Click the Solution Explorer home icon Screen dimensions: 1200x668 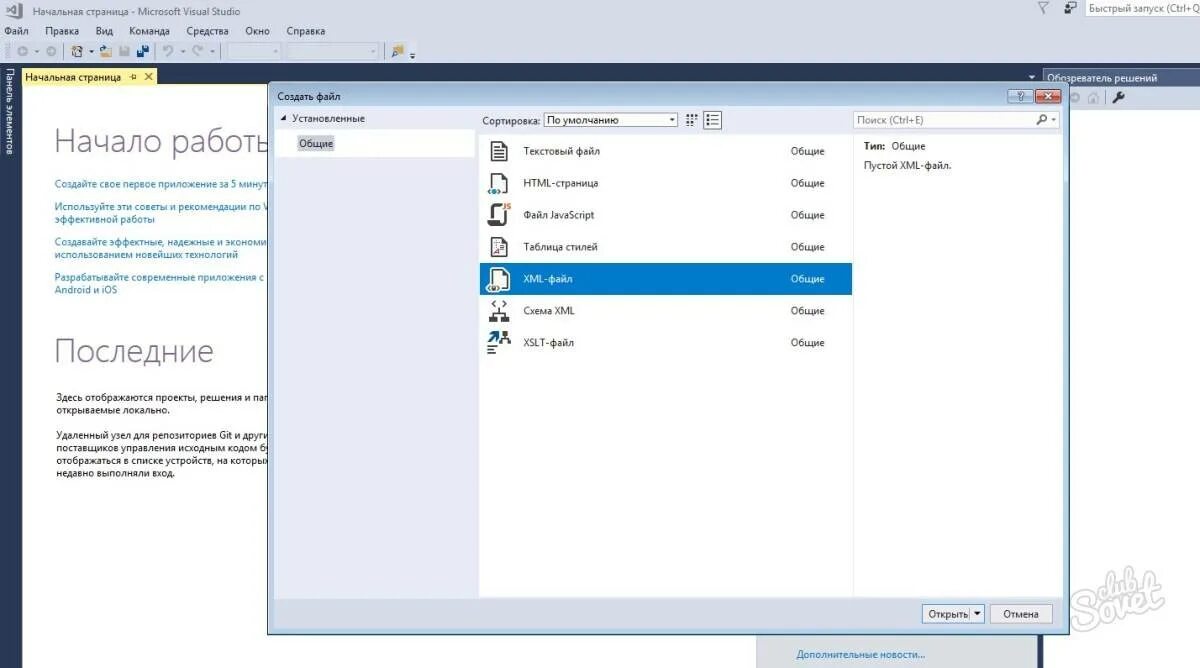tap(1094, 97)
